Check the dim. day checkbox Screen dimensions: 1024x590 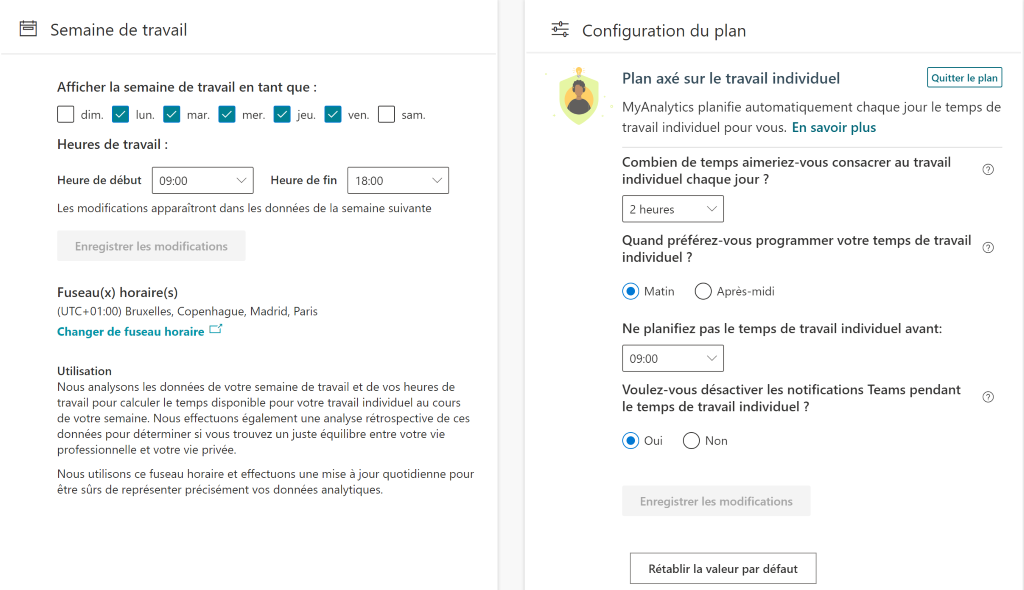coord(66,114)
